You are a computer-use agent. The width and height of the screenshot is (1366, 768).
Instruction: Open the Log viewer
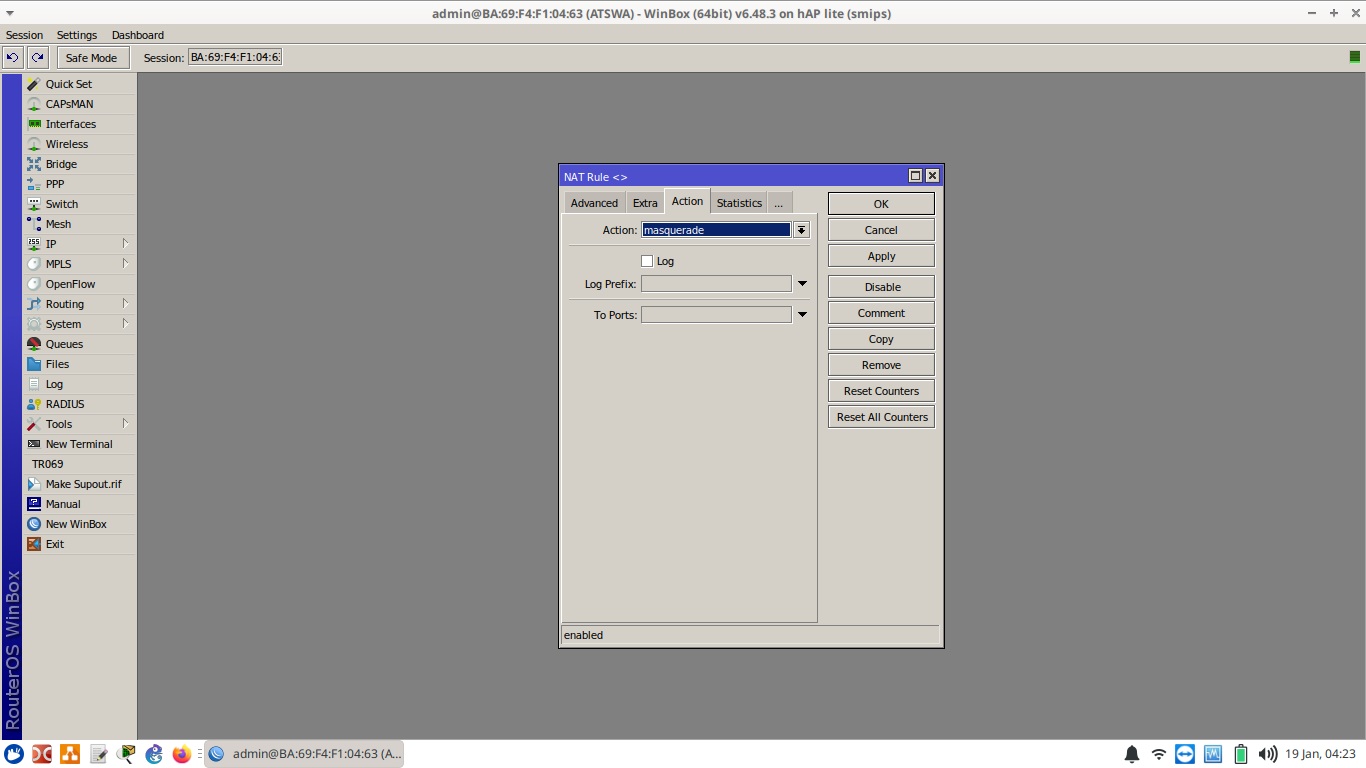[79, 384]
